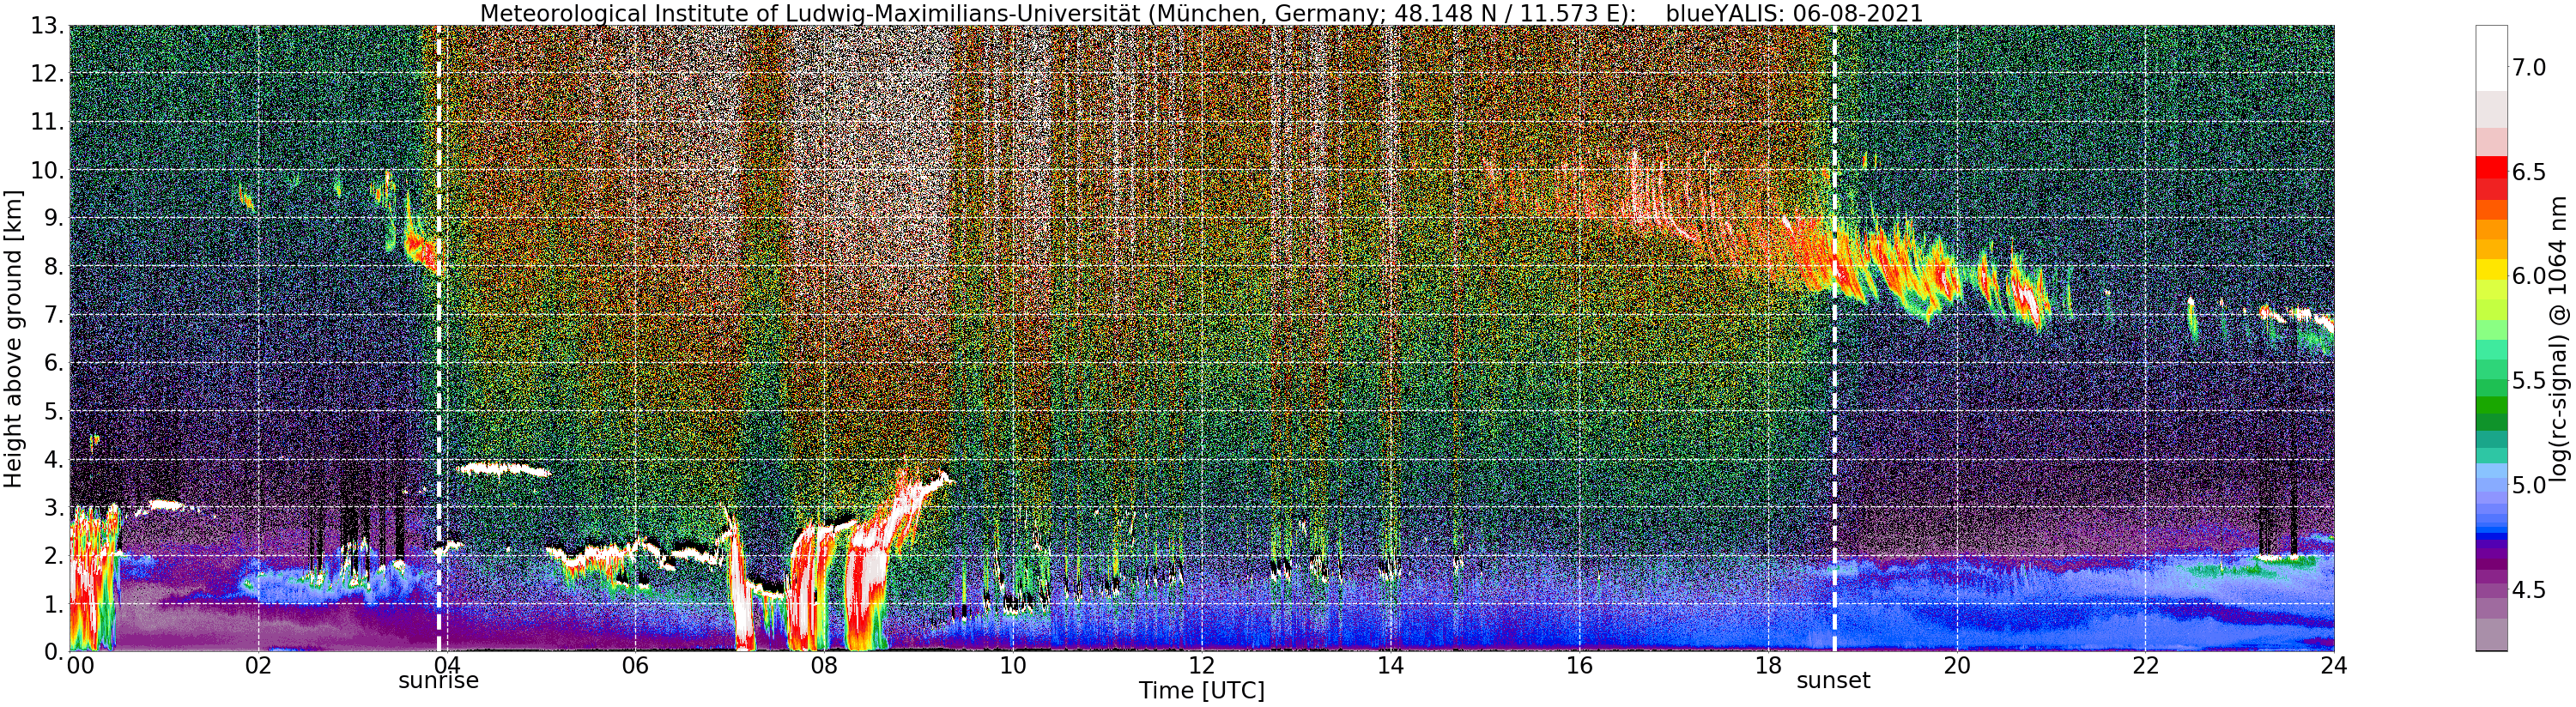Click the "Time [UTC]" axis label
This screenshot has height=707, width=2576.
click(x=1201, y=691)
